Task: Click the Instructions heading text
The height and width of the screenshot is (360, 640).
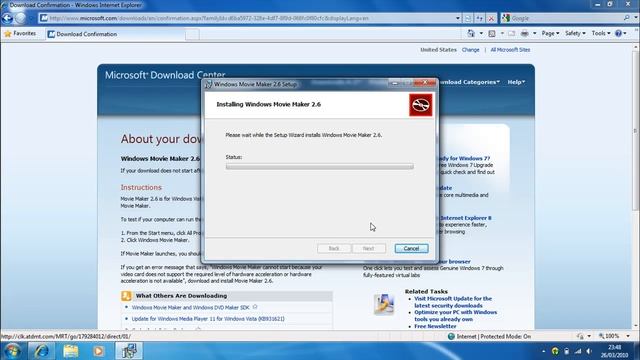Action: 141,187
